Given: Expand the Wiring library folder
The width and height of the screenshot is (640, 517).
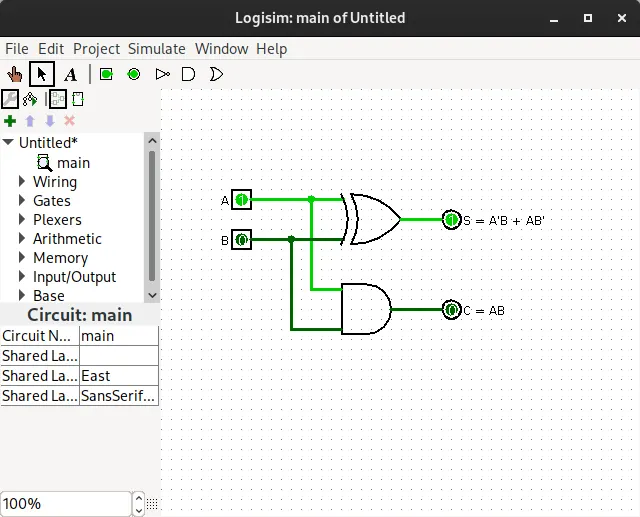Looking at the screenshot, I should [x=22, y=182].
